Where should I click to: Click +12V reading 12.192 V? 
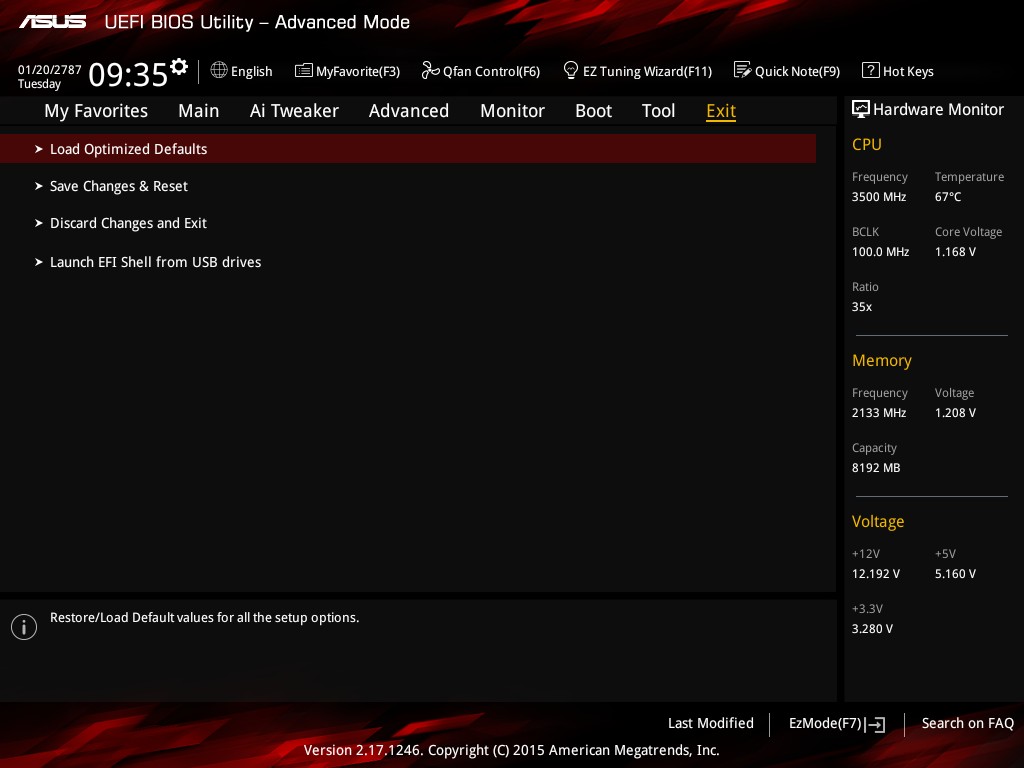[875, 573]
